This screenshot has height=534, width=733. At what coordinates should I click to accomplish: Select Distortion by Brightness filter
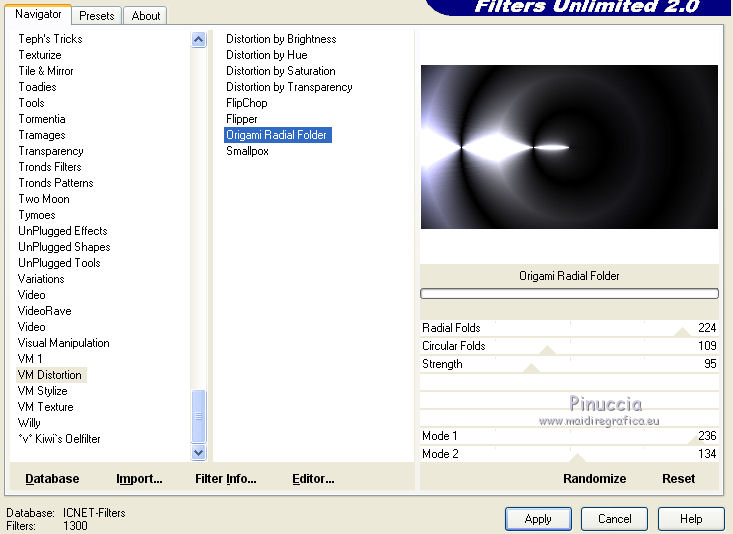pos(281,39)
